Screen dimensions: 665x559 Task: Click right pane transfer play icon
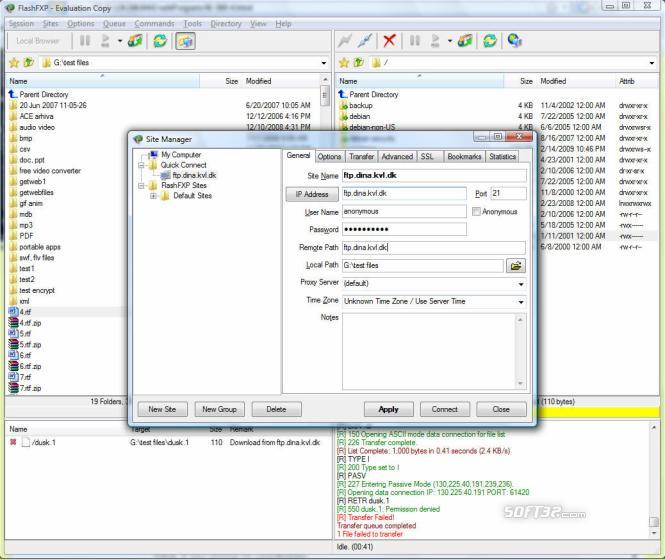pos(435,41)
